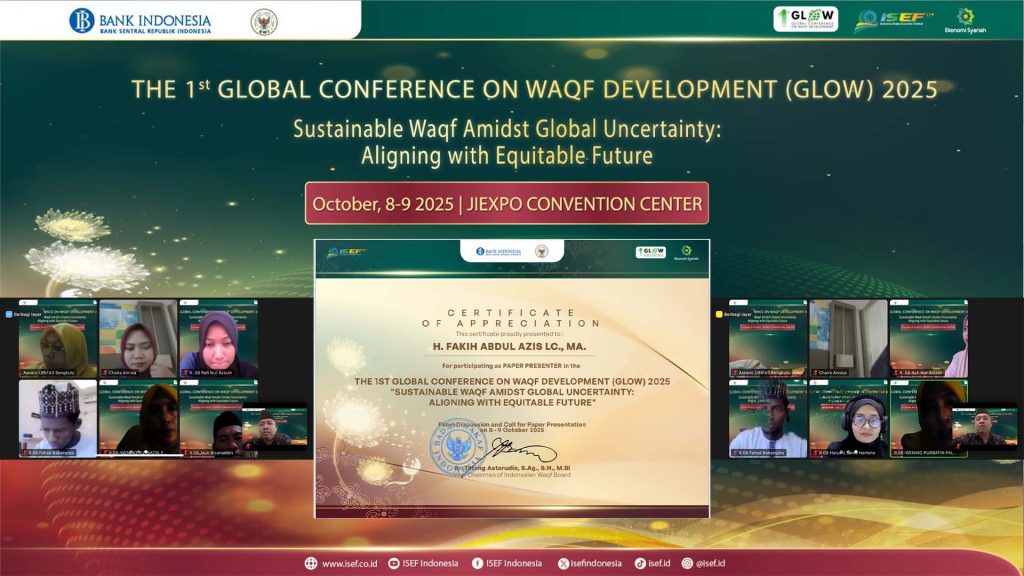Click the globe icon beside www.isef.co.id
The image size is (1024, 576).
click(x=312, y=563)
